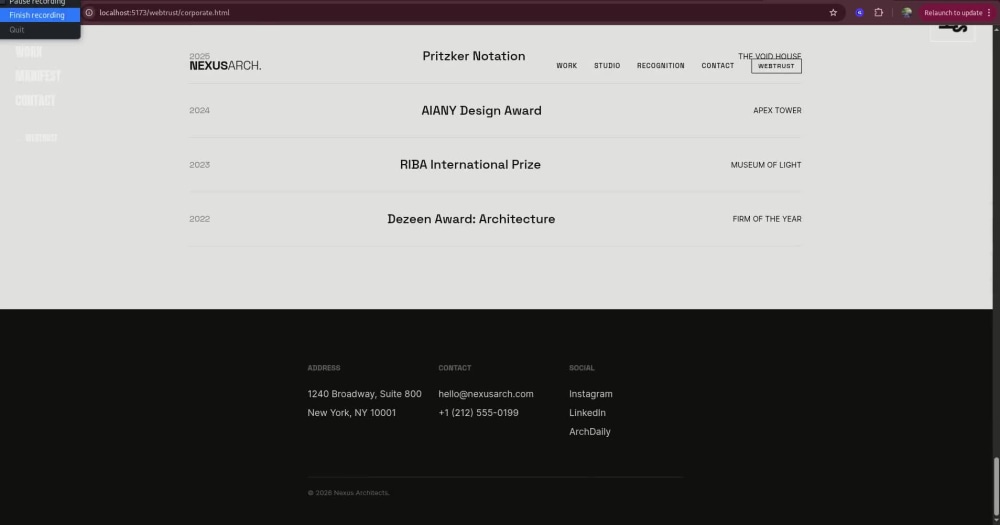Open the LinkedIn social link
Screen dimensions: 1000x525
click(587, 413)
